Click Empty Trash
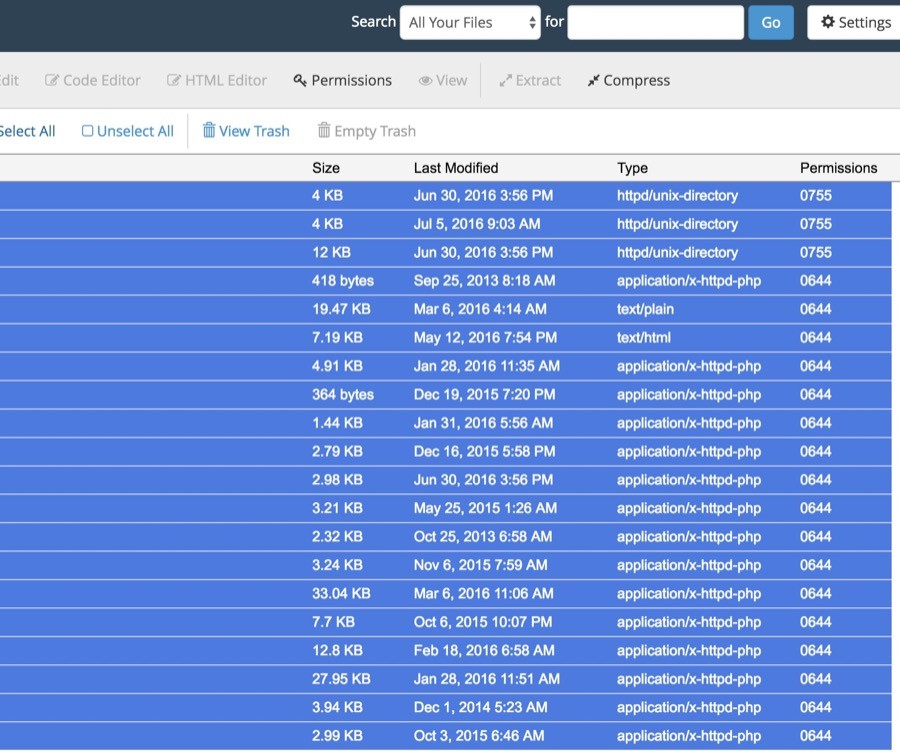This screenshot has height=753, width=900. pos(366,131)
